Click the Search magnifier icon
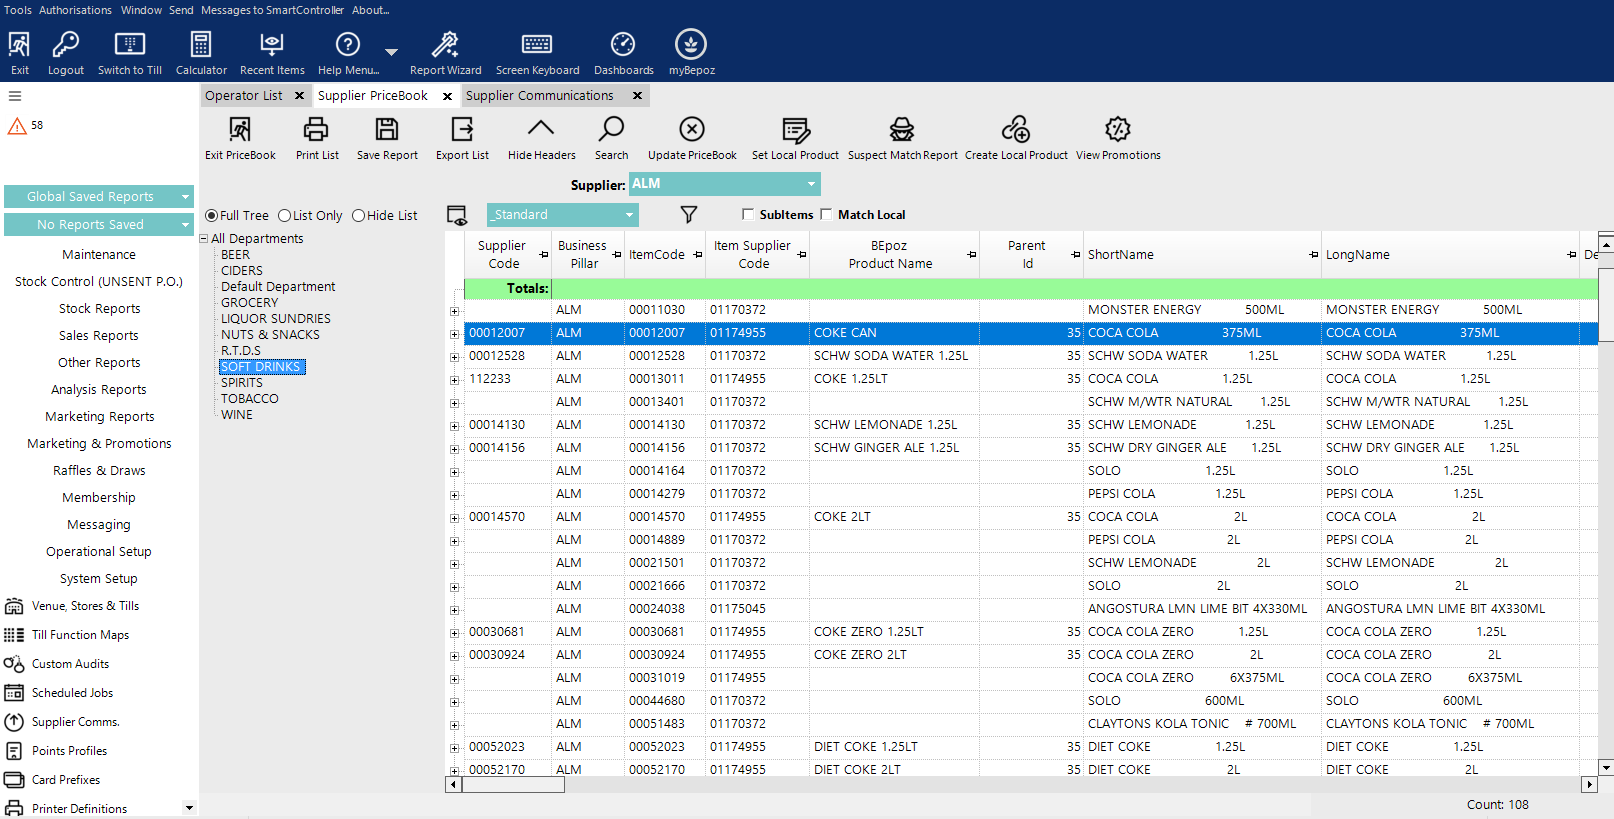This screenshot has width=1614, height=819. (x=611, y=129)
